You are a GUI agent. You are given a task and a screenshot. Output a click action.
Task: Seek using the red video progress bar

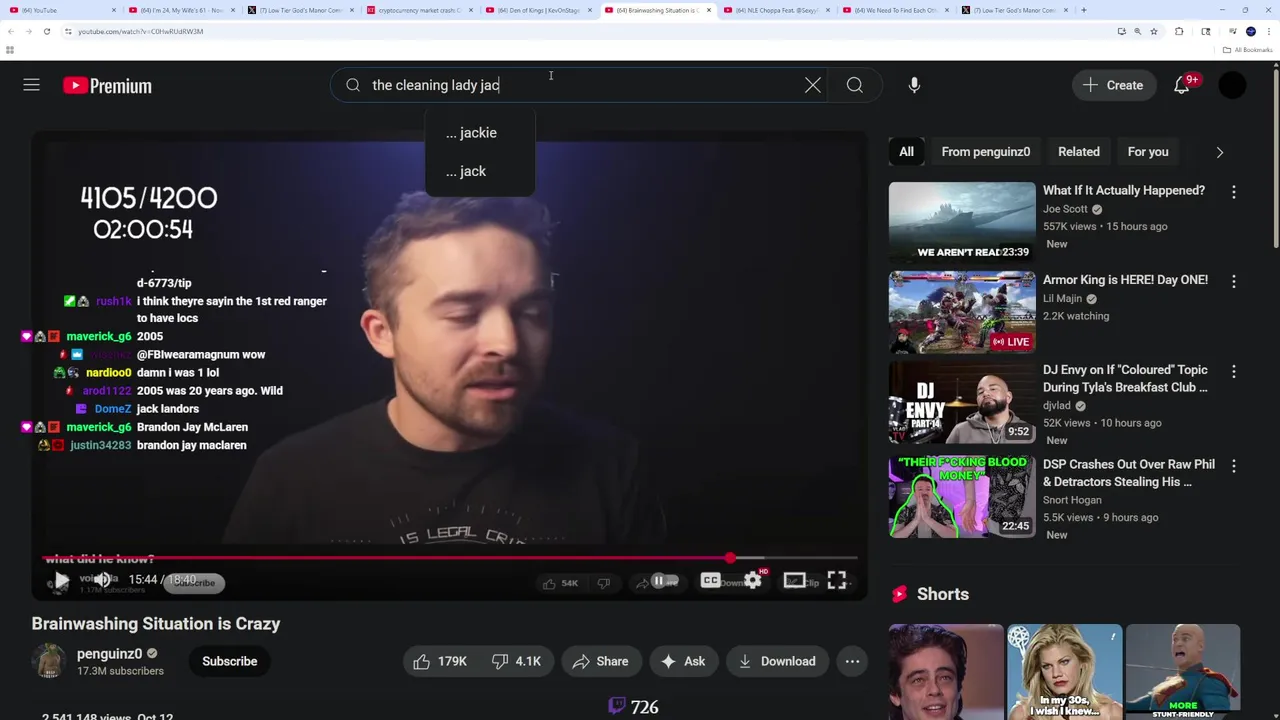click(450, 558)
